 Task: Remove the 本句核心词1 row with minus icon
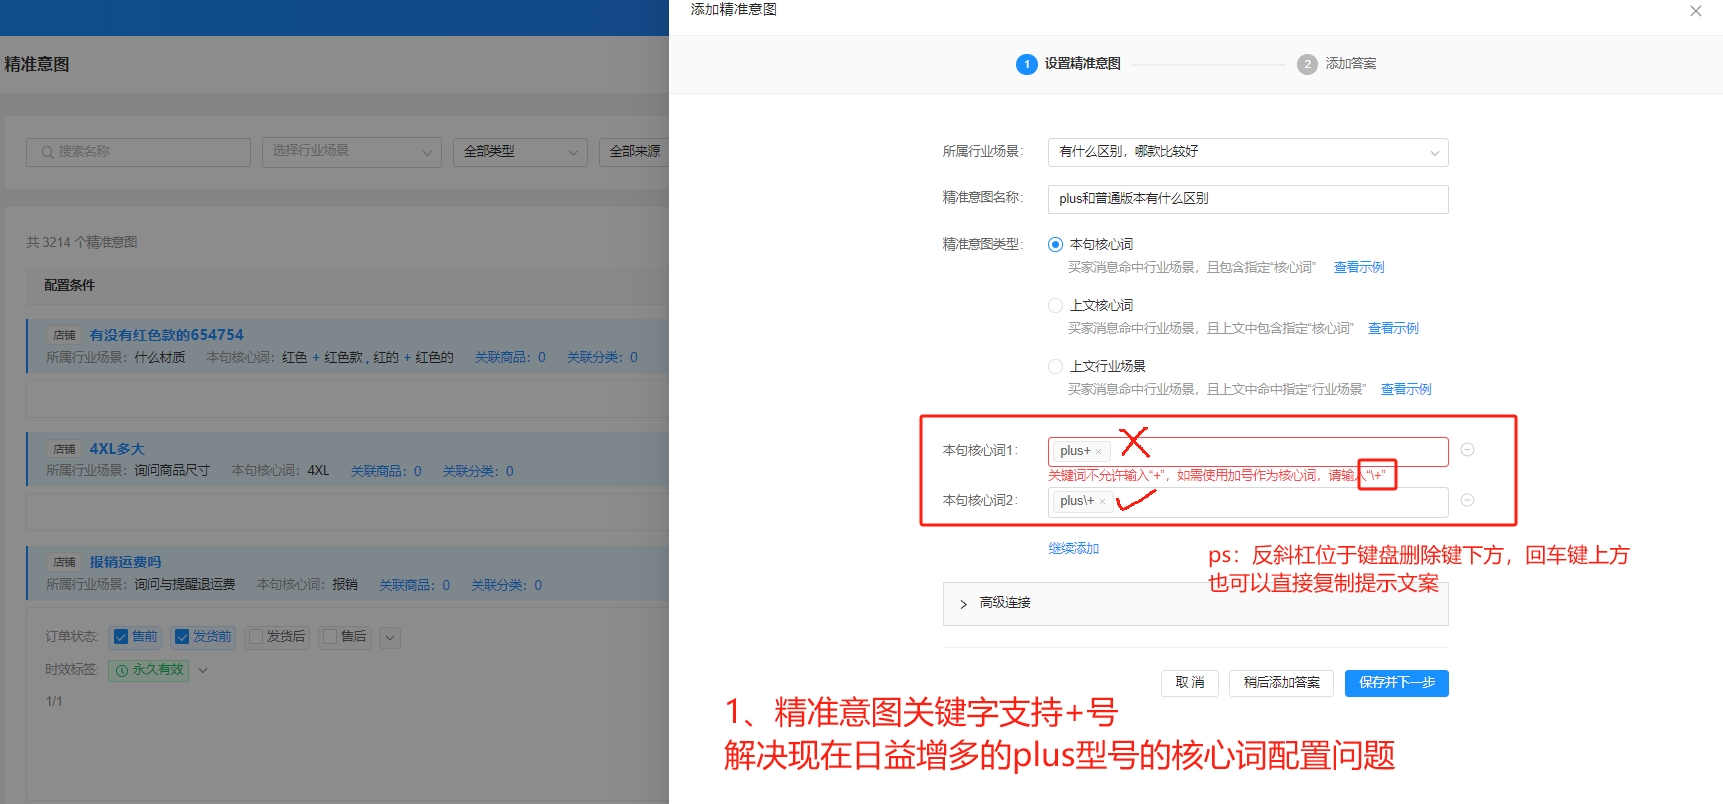(x=1467, y=450)
